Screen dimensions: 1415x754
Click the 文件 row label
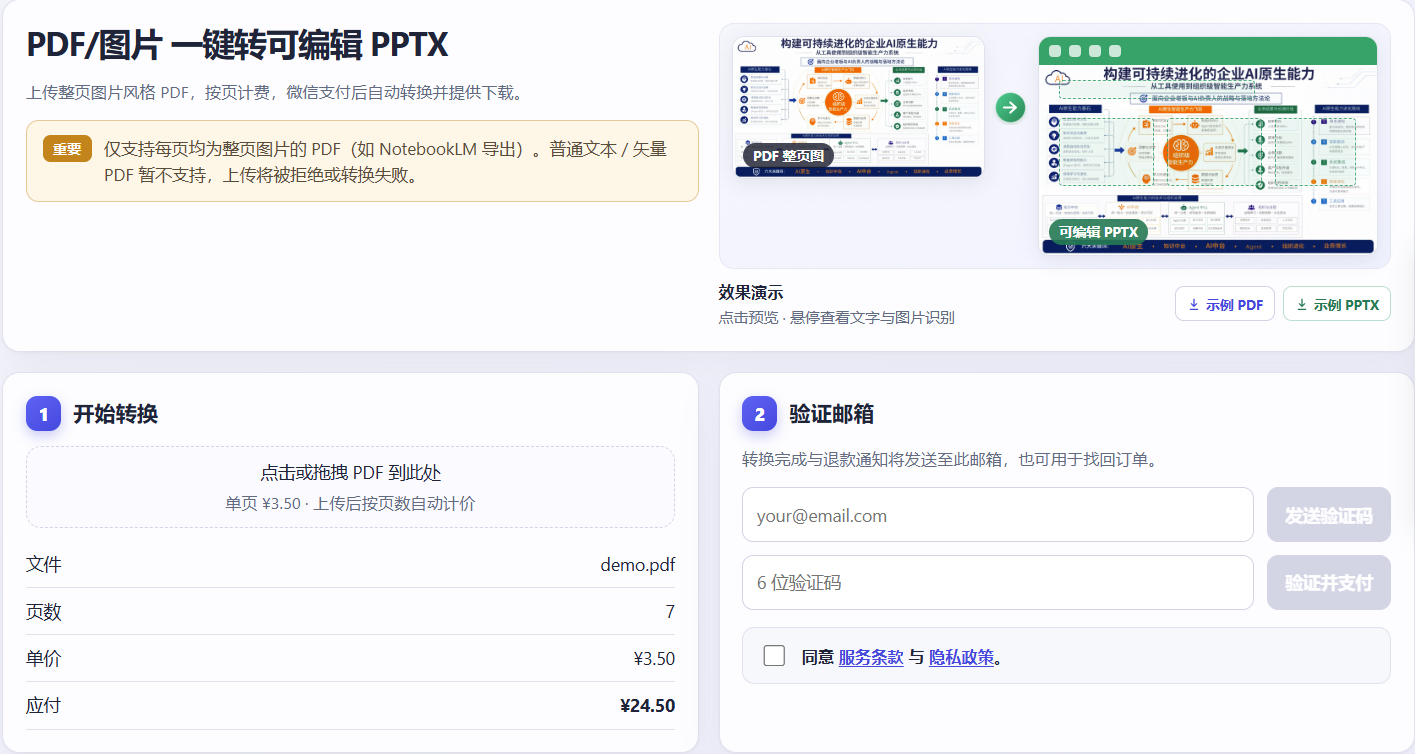[x=44, y=565]
